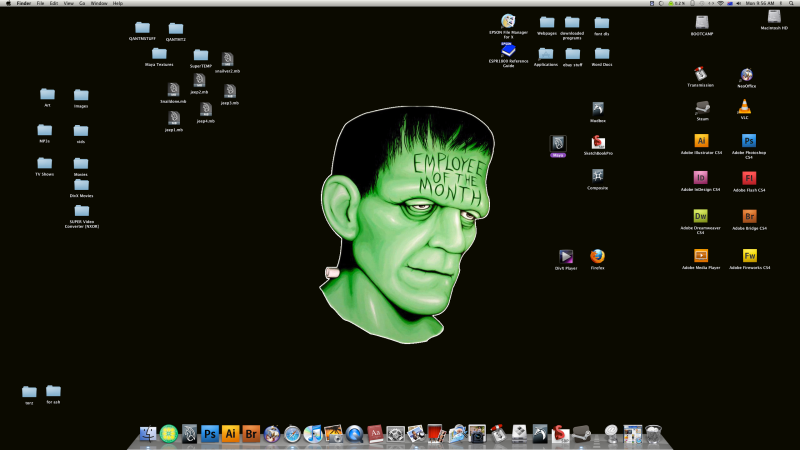Select the Webpages folder

[547, 22]
